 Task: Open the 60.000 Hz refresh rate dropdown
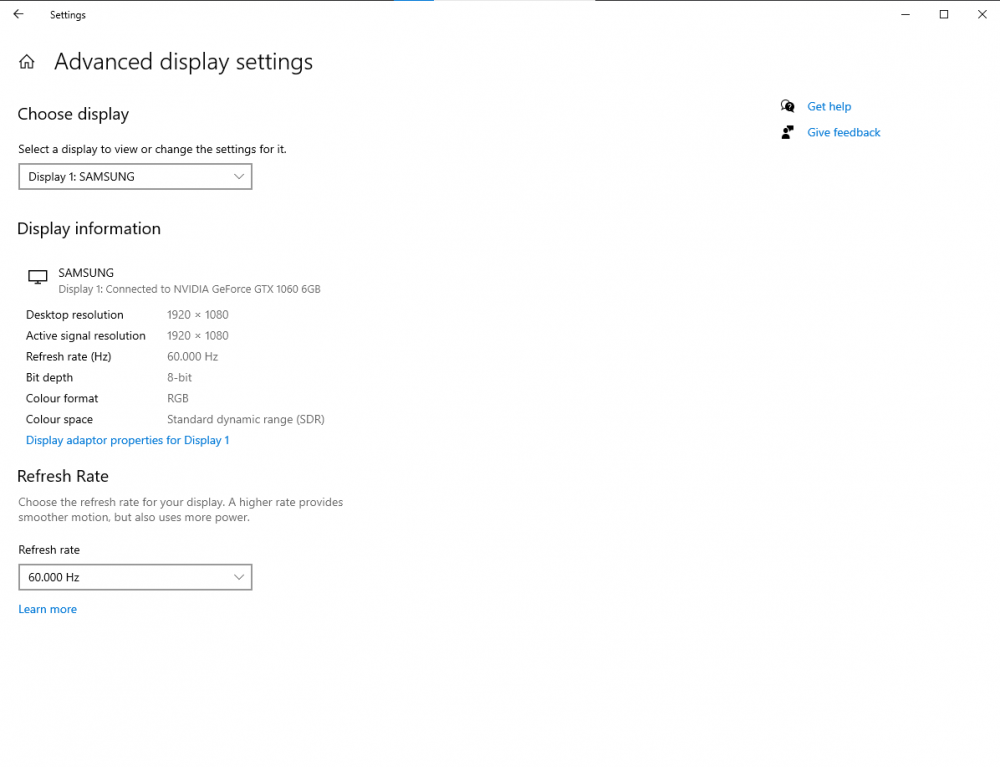(135, 577)
